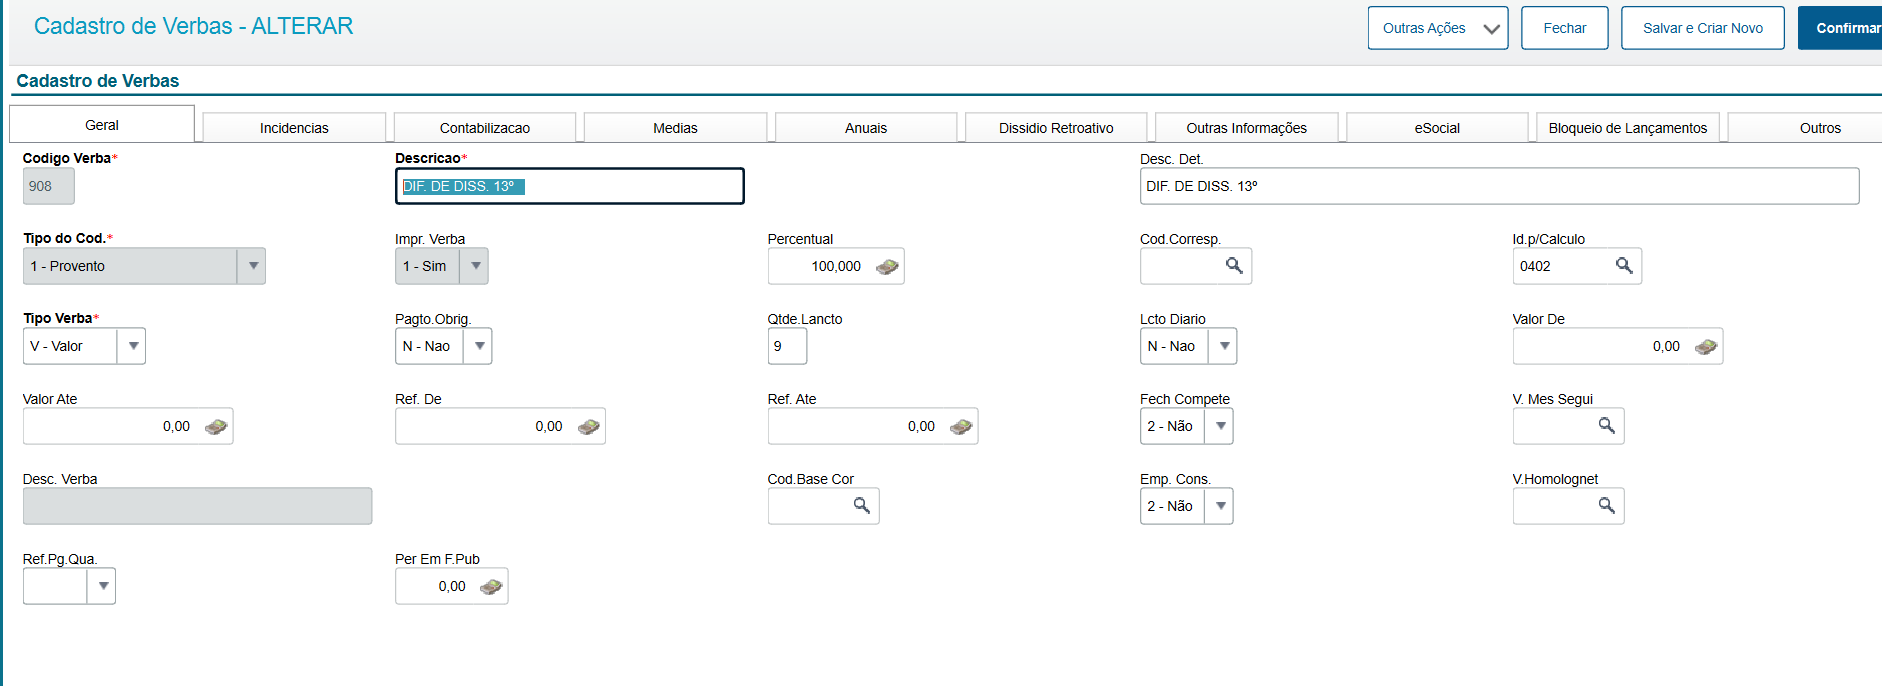The image size is (1882, 686).
Task: Open the eSocial tab
Action: (1437, 128)
